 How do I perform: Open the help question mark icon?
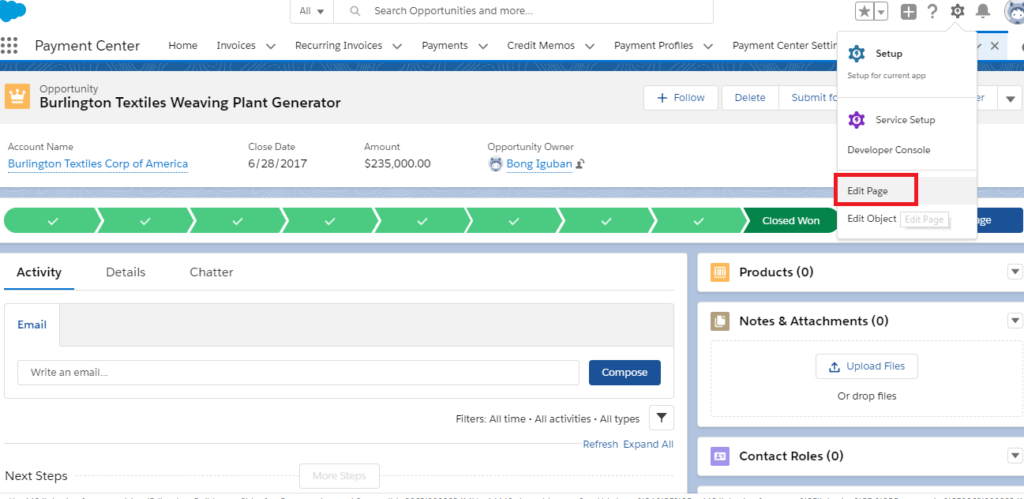[x=933, y=11]
